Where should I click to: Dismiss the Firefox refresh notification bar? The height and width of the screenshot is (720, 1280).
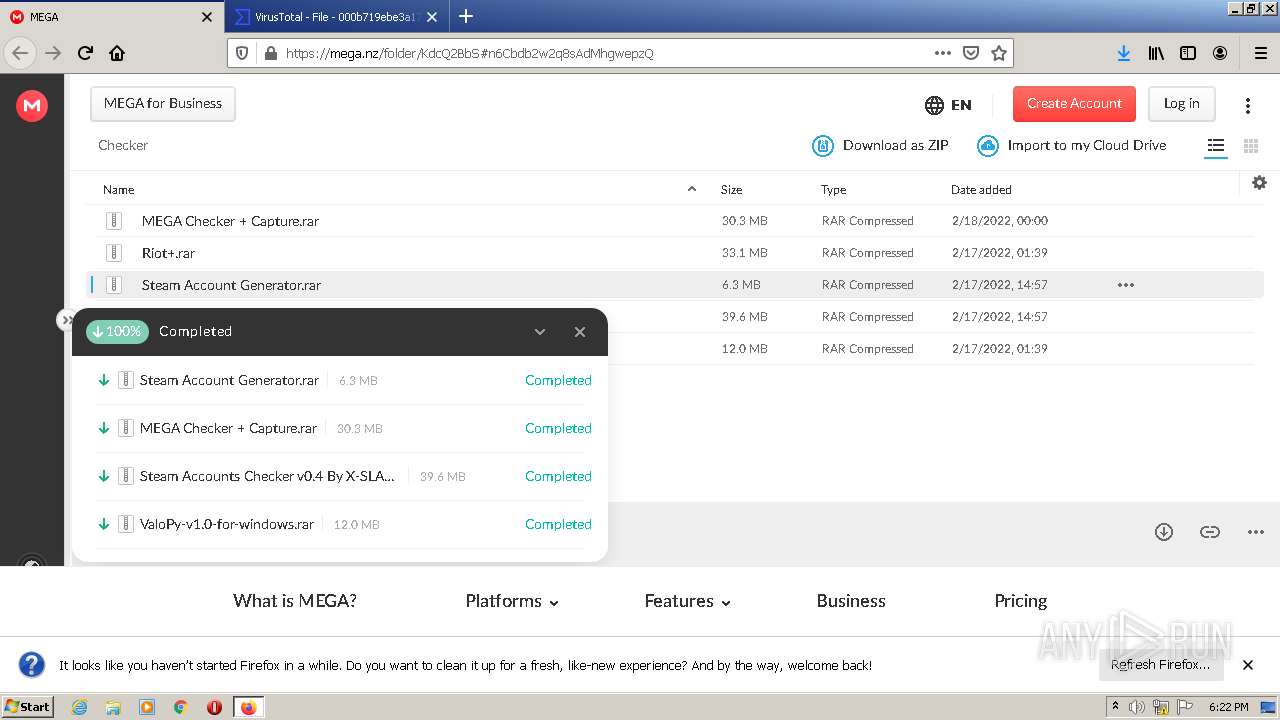point(1248,665)
